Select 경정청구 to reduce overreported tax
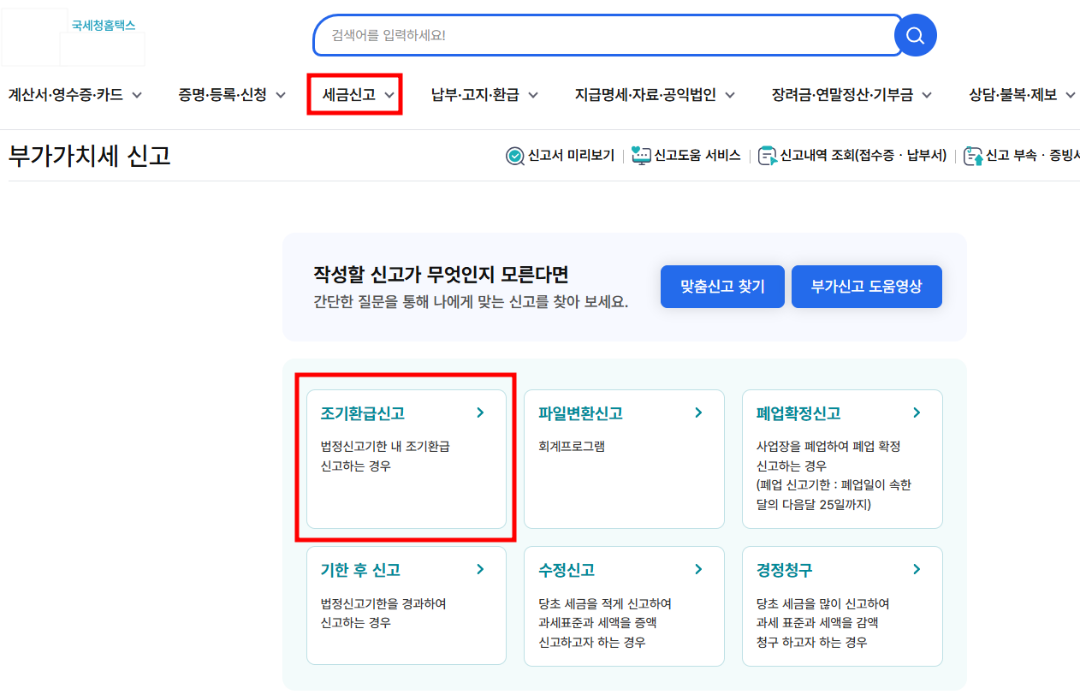This screenshot has width=1080, height=696. click(842, 605)
